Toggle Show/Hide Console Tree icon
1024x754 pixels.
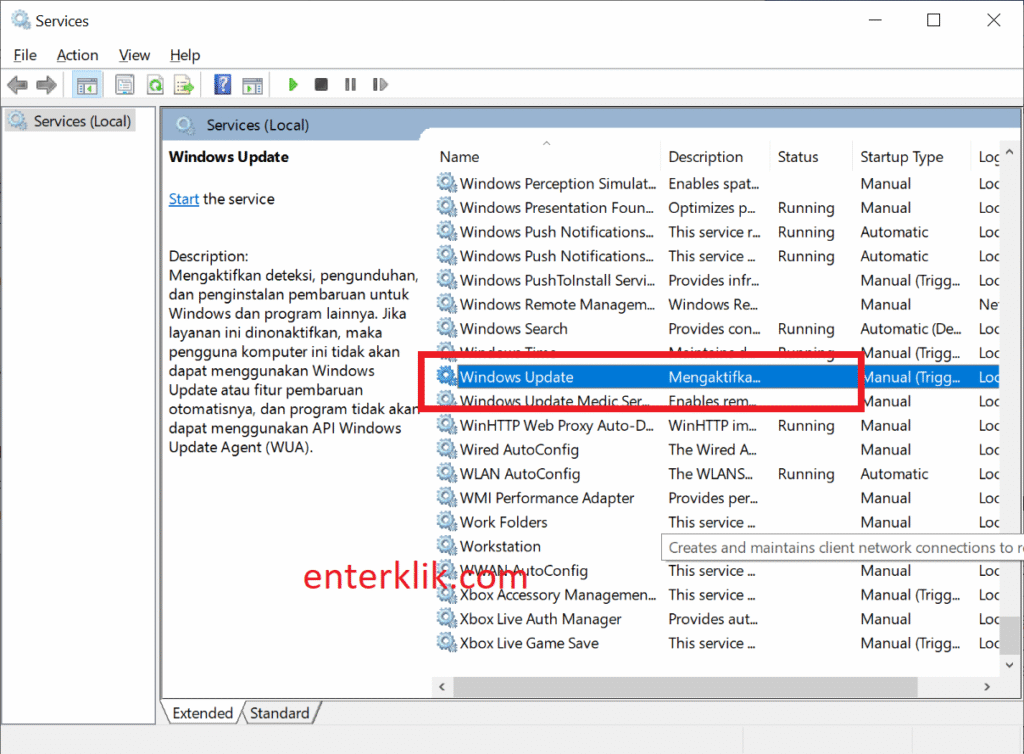pyautogui.click(x=87, y=85)
